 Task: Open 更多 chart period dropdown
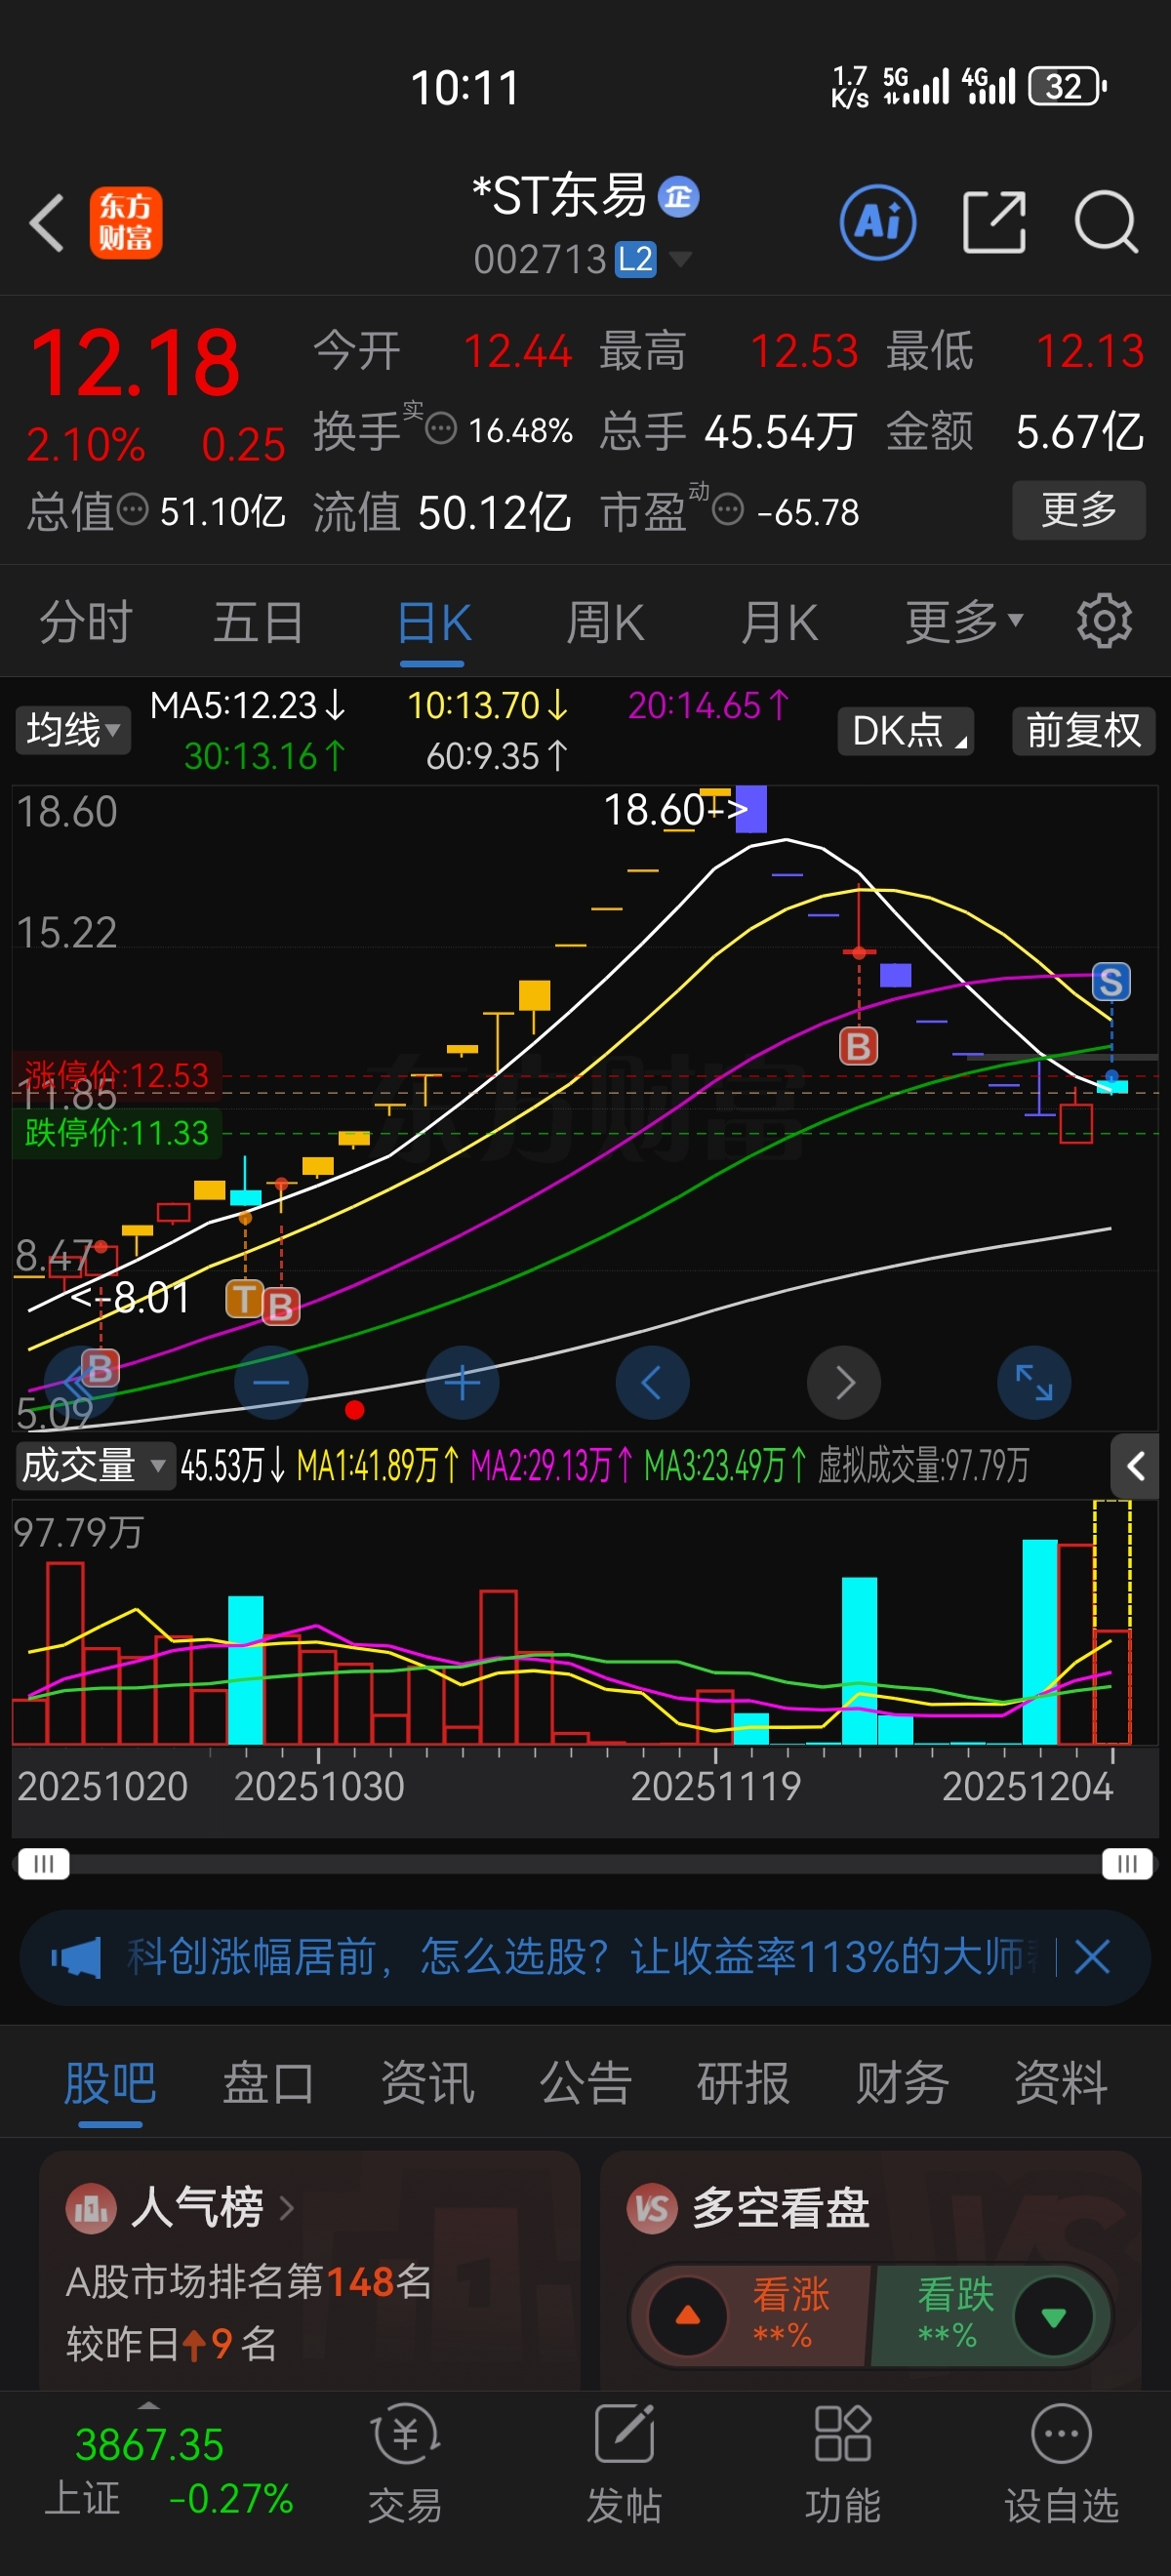point(963,622)
